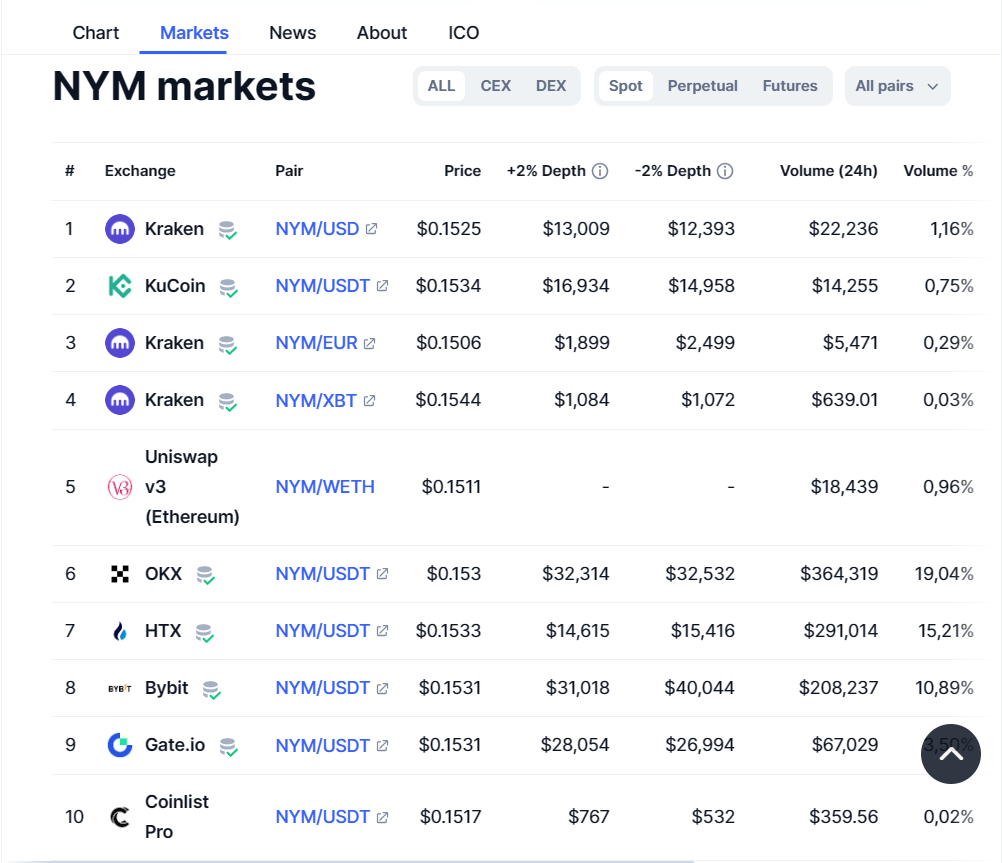1002x863 pixels.
Task: Select the ALL exchange filter
Action: click(441, 86)
